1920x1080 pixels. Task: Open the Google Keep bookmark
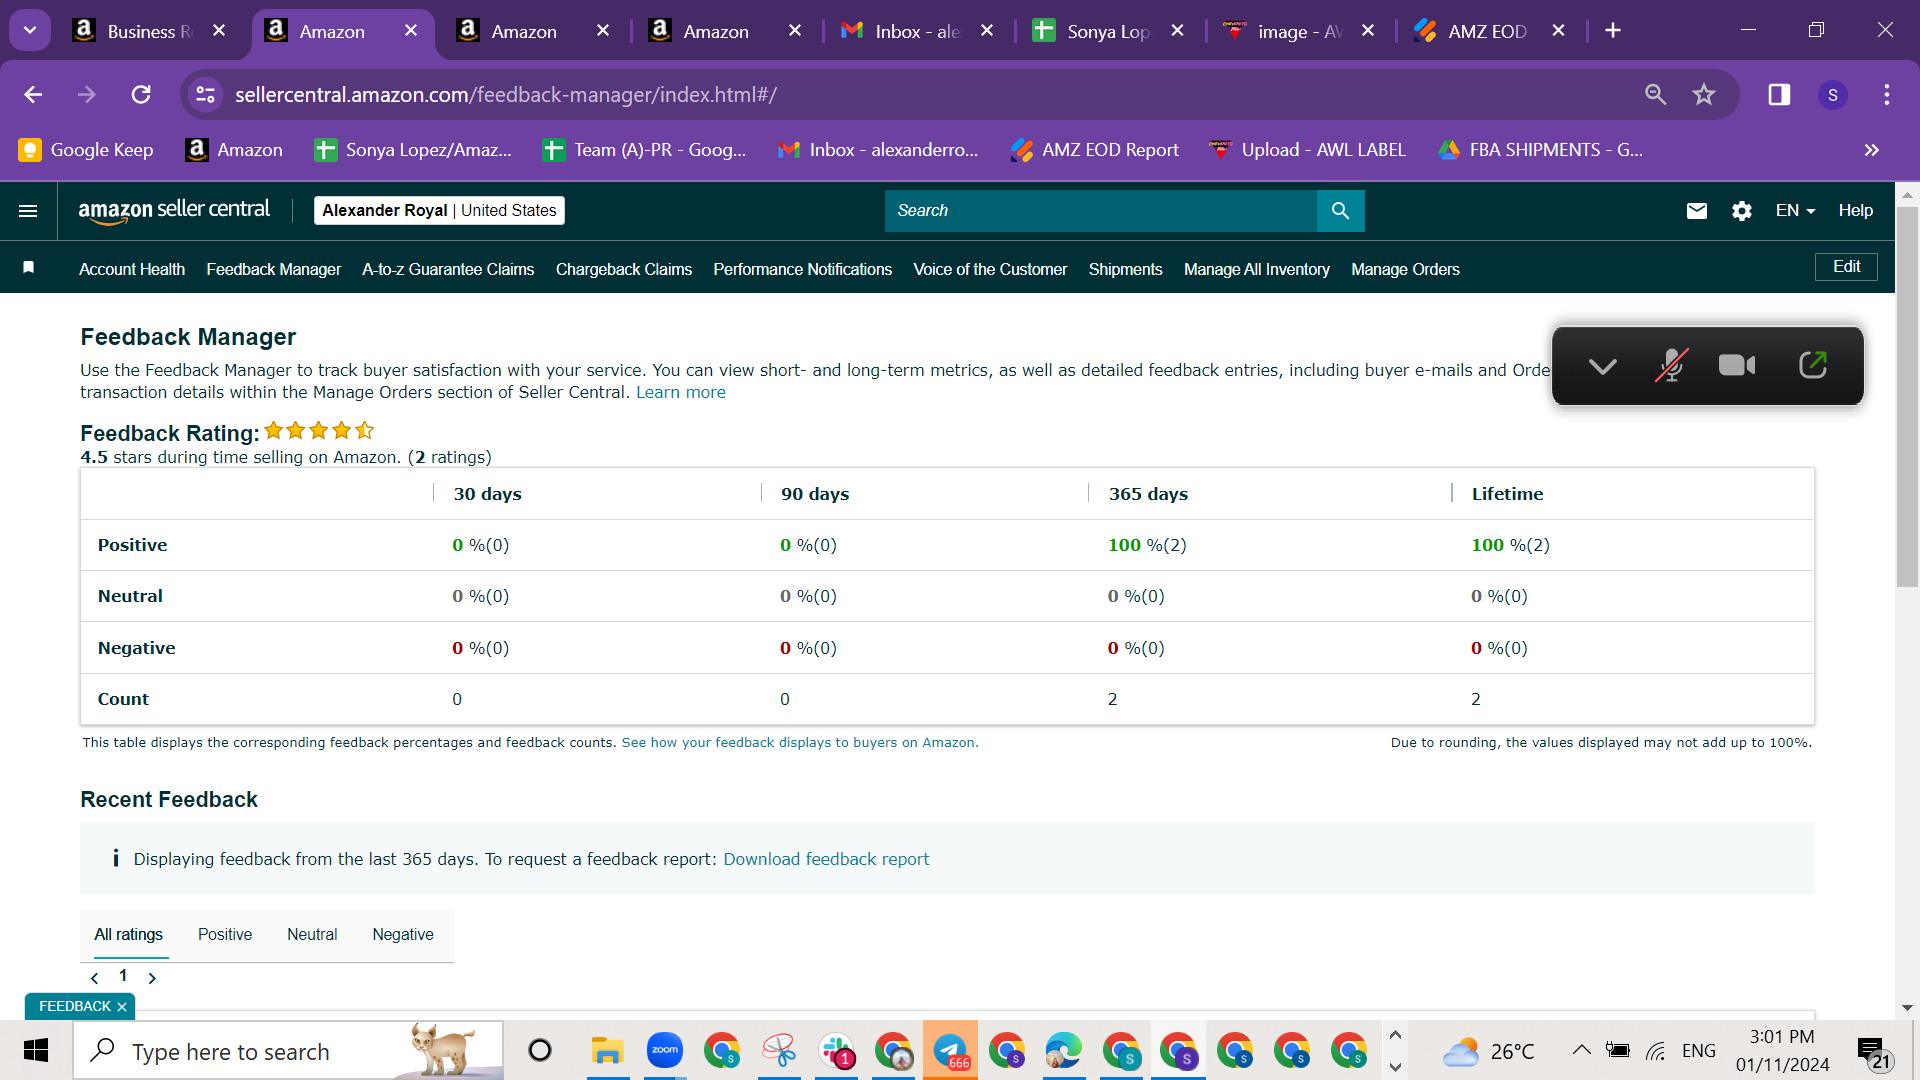86,150
